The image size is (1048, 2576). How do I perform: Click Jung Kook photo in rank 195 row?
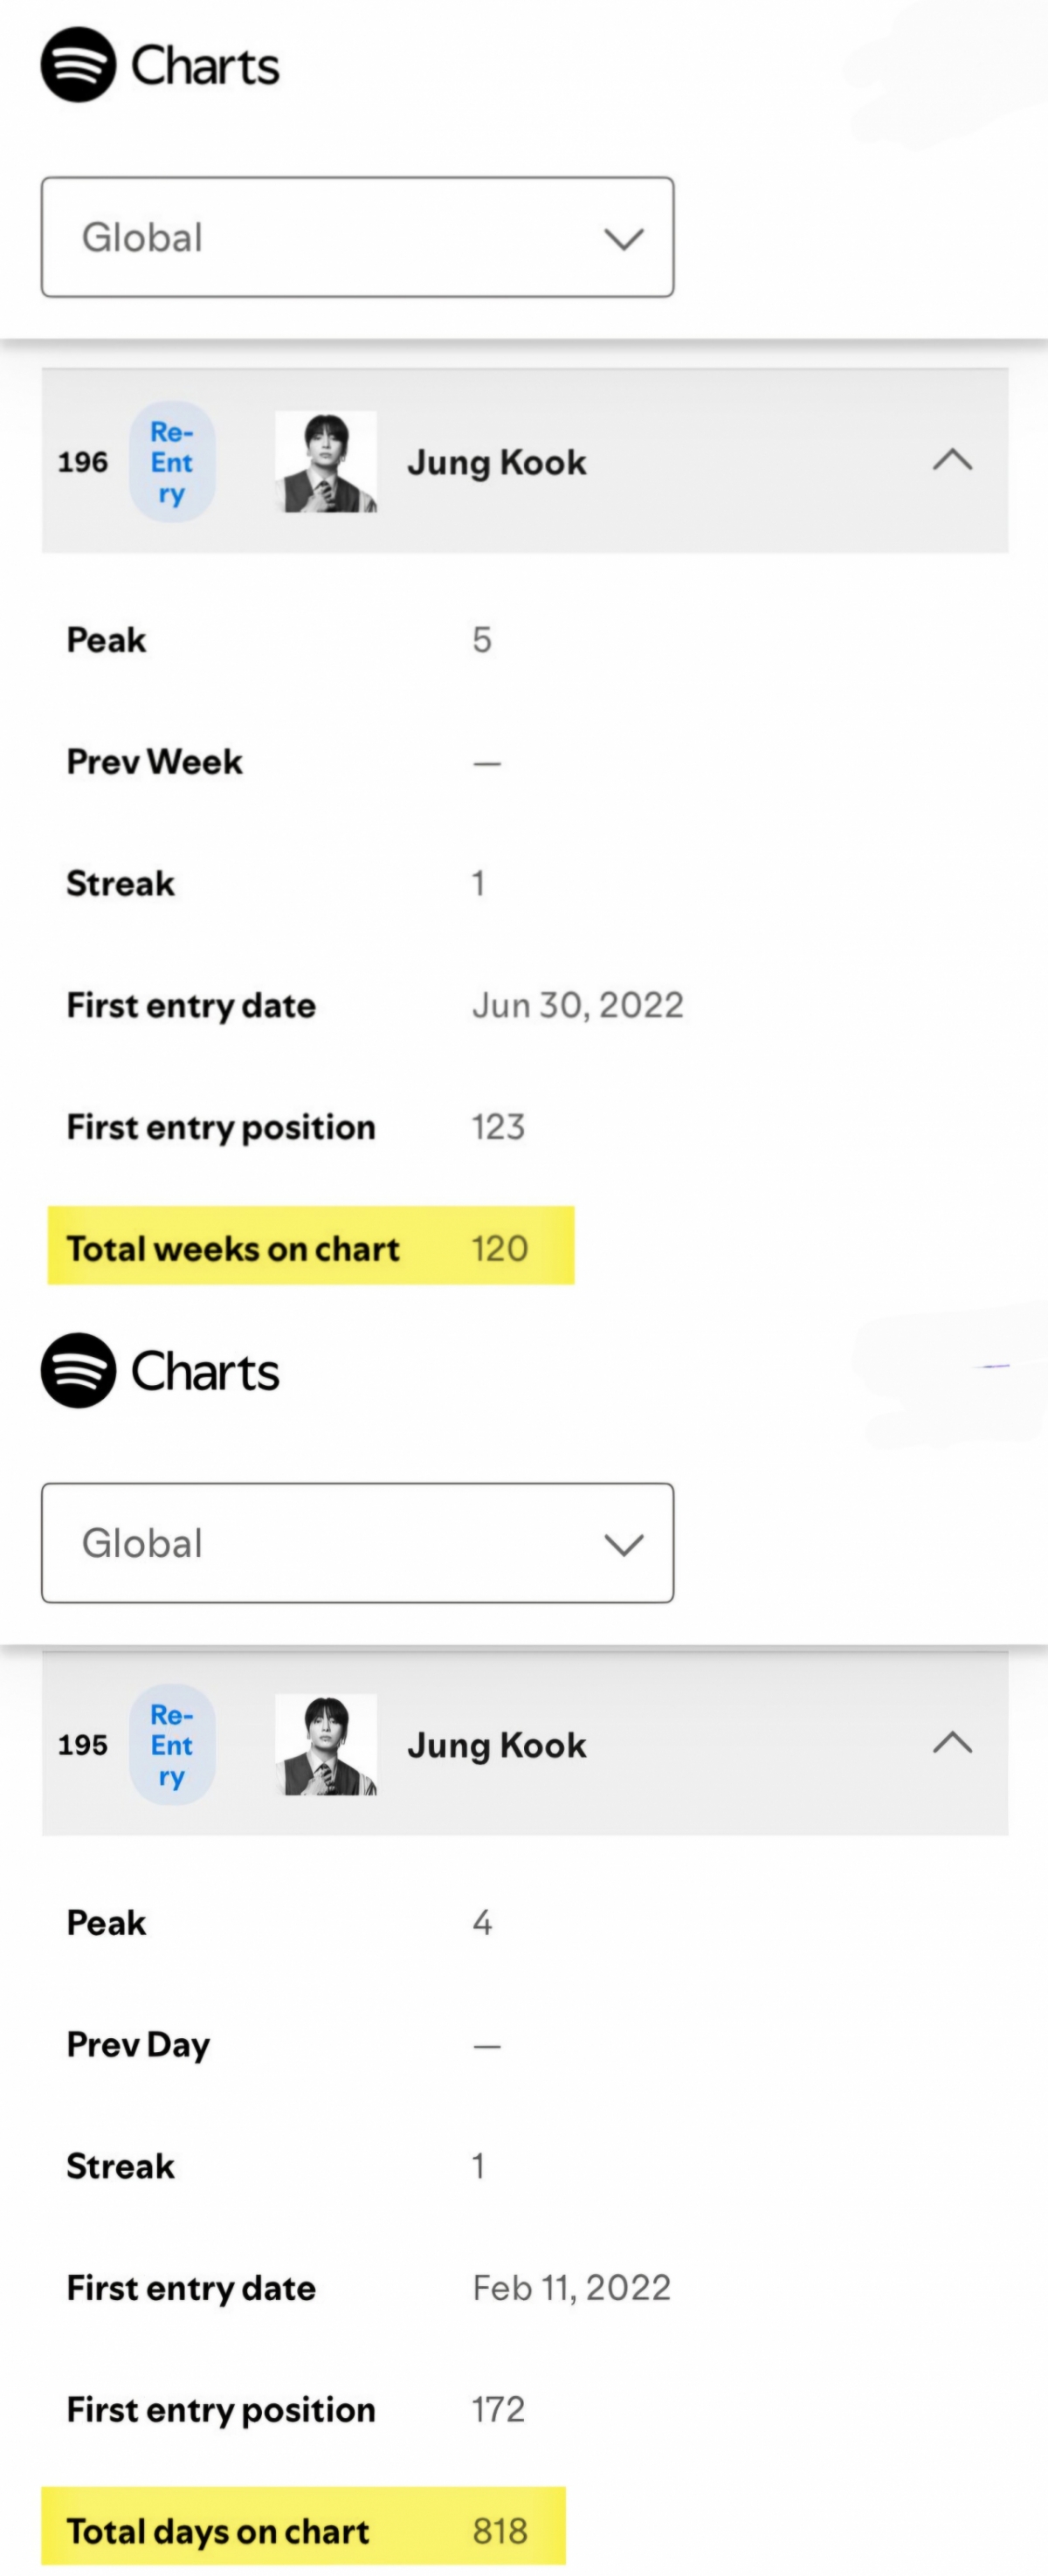[326, 1744]
